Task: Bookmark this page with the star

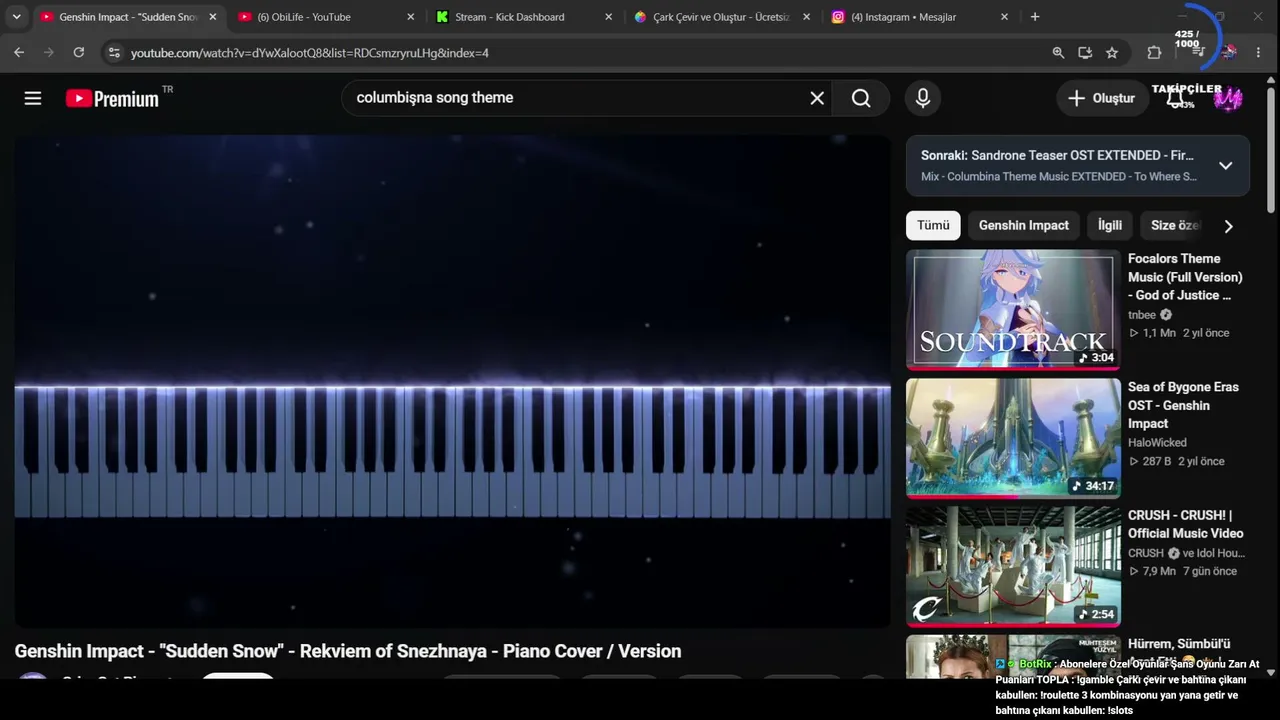Action: click(1112, 53)
